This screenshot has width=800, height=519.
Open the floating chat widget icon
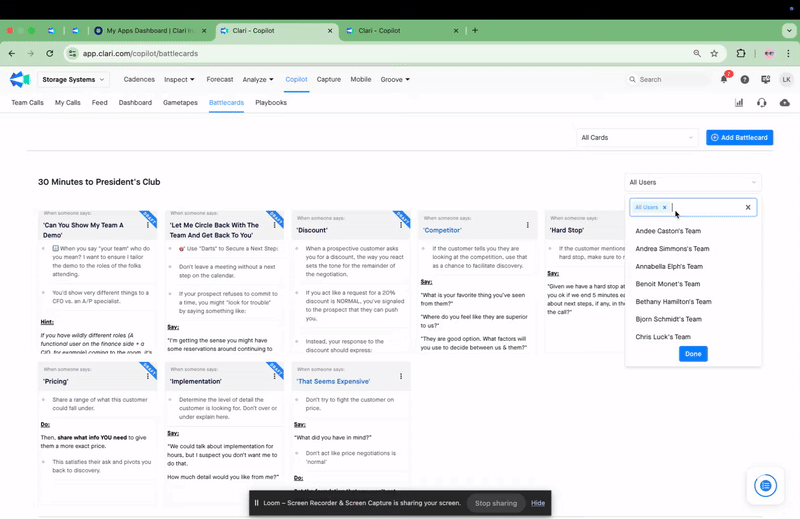pyautogui.click(x=765, y=485)
